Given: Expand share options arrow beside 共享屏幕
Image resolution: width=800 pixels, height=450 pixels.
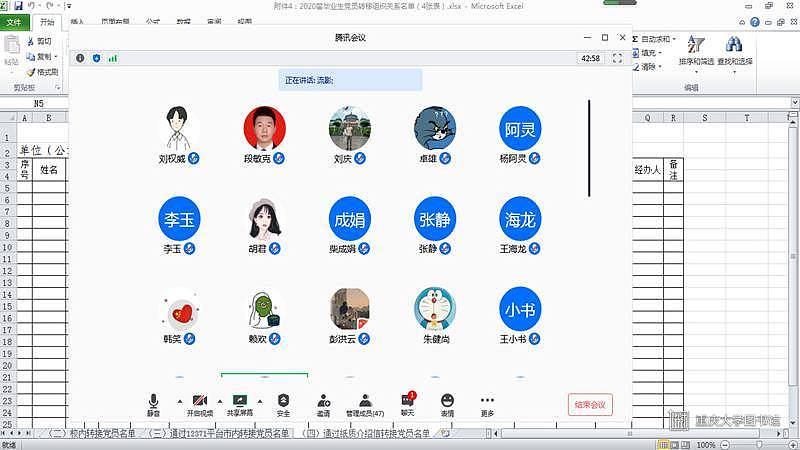Looking at the screenshot, I should (260, 402).
